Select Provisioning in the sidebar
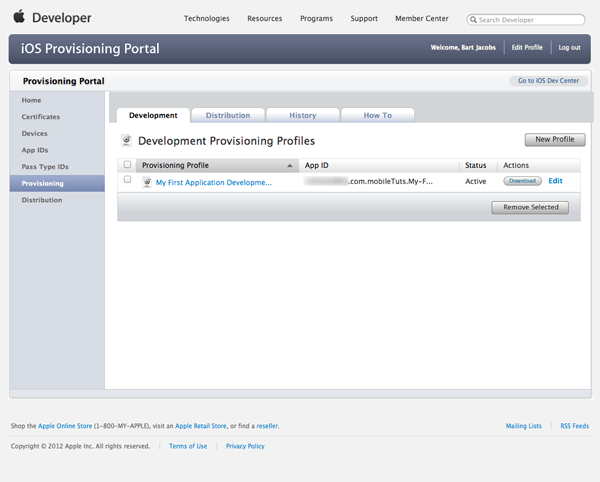Viewport: 600px width, 482px height. (57, 183)
